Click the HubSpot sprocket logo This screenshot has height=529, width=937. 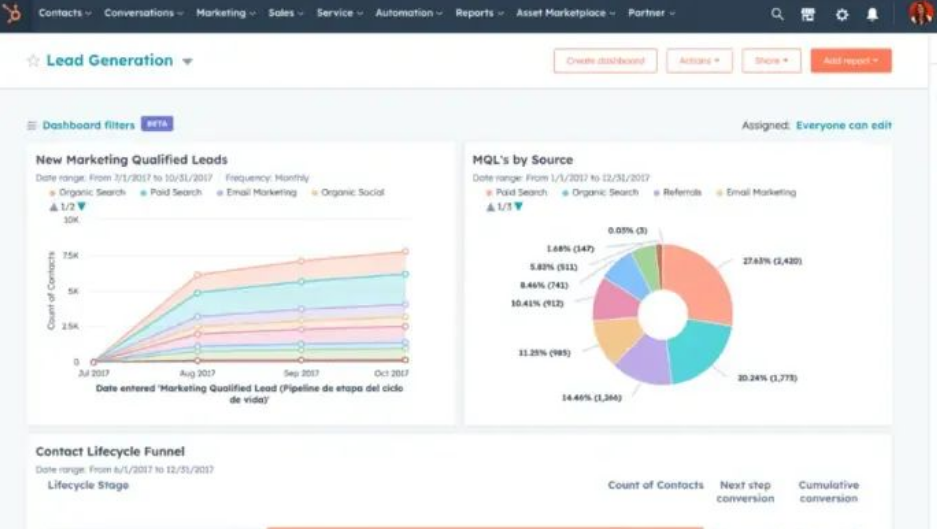[x=14, y=14]
